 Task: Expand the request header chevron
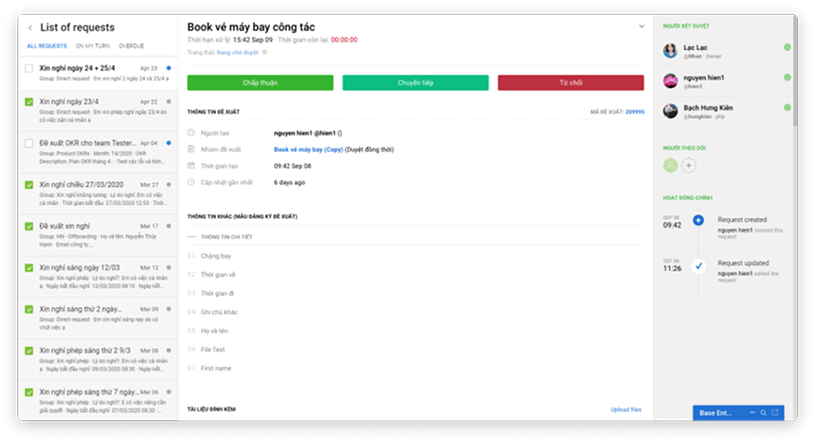pos(642,26)
